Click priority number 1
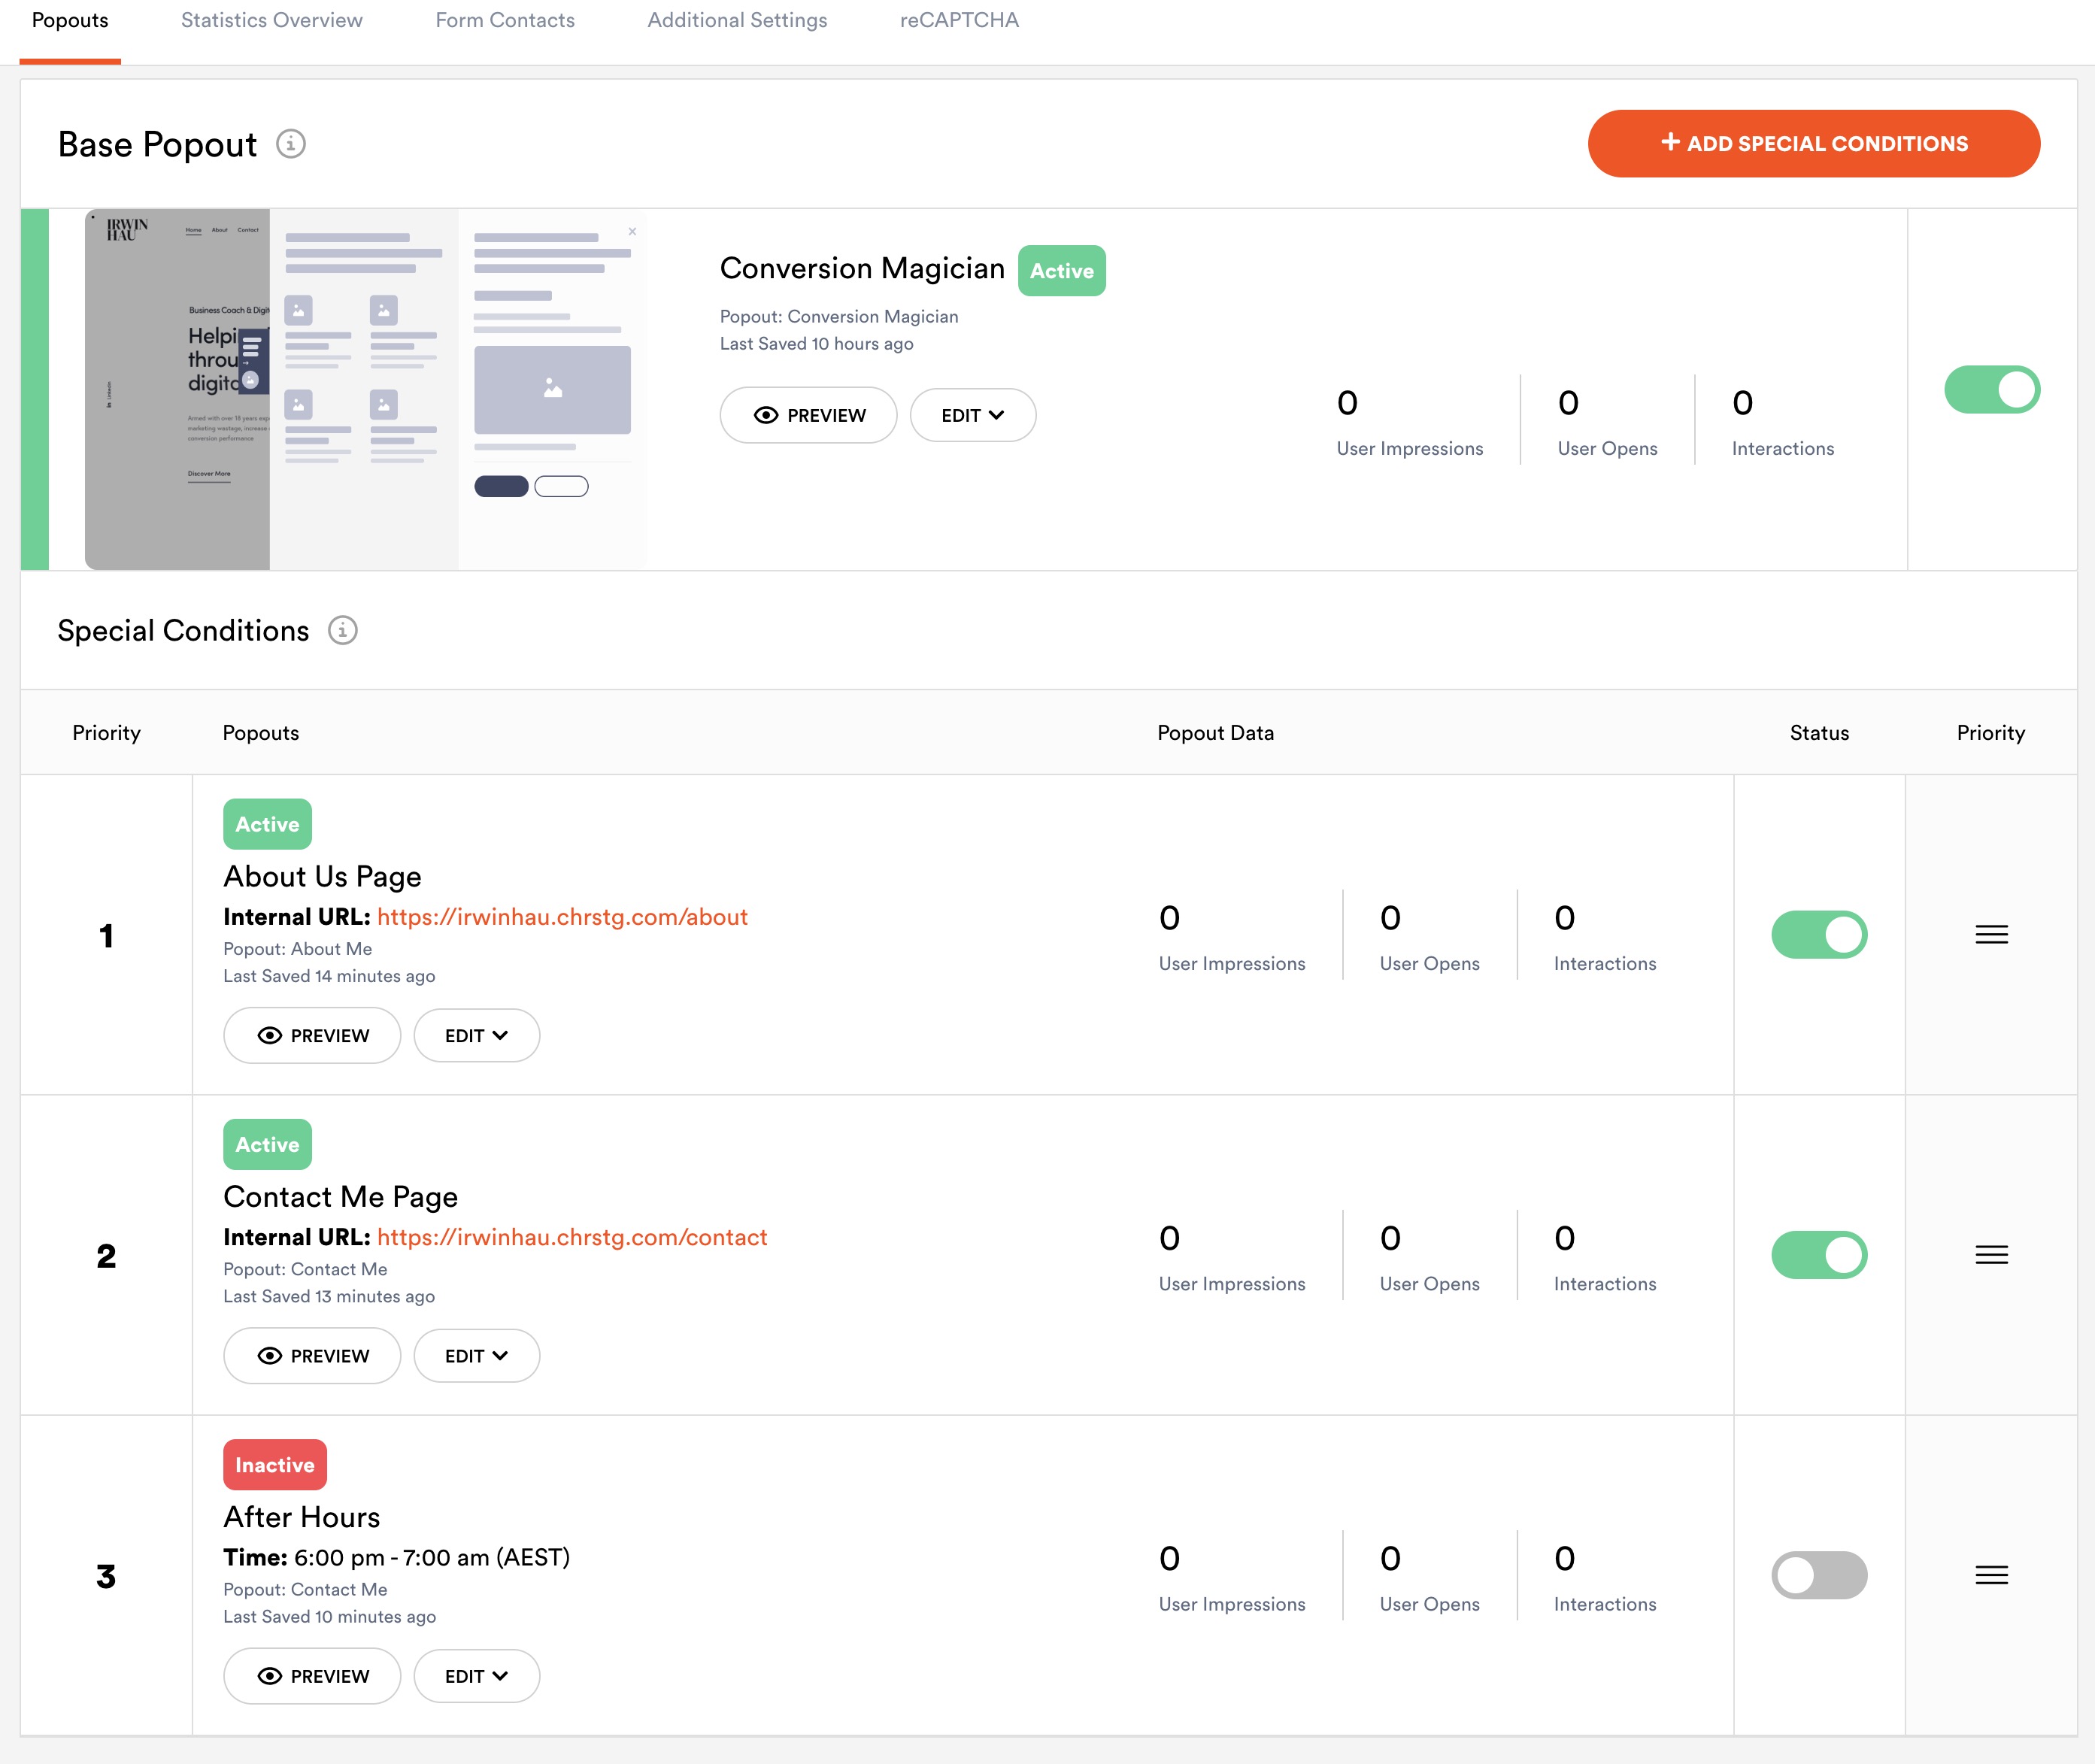Viewport: 2095px width, 1764px height. (106, 936)
